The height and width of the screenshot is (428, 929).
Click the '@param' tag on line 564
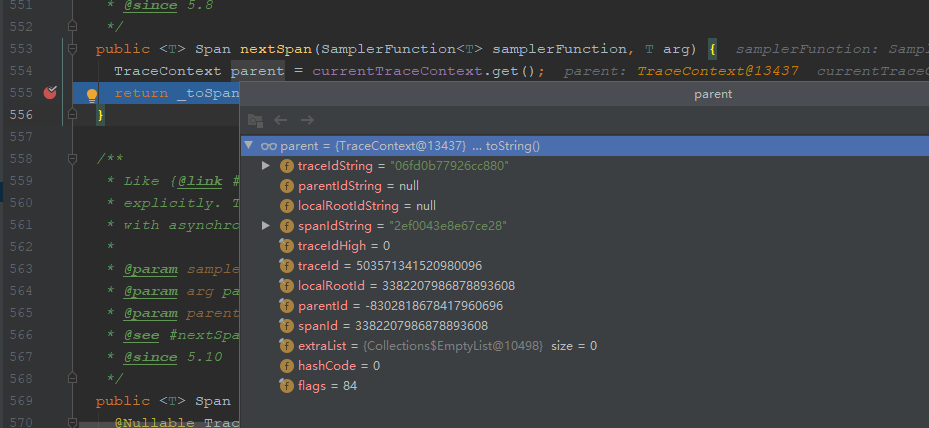pos(150,291)
